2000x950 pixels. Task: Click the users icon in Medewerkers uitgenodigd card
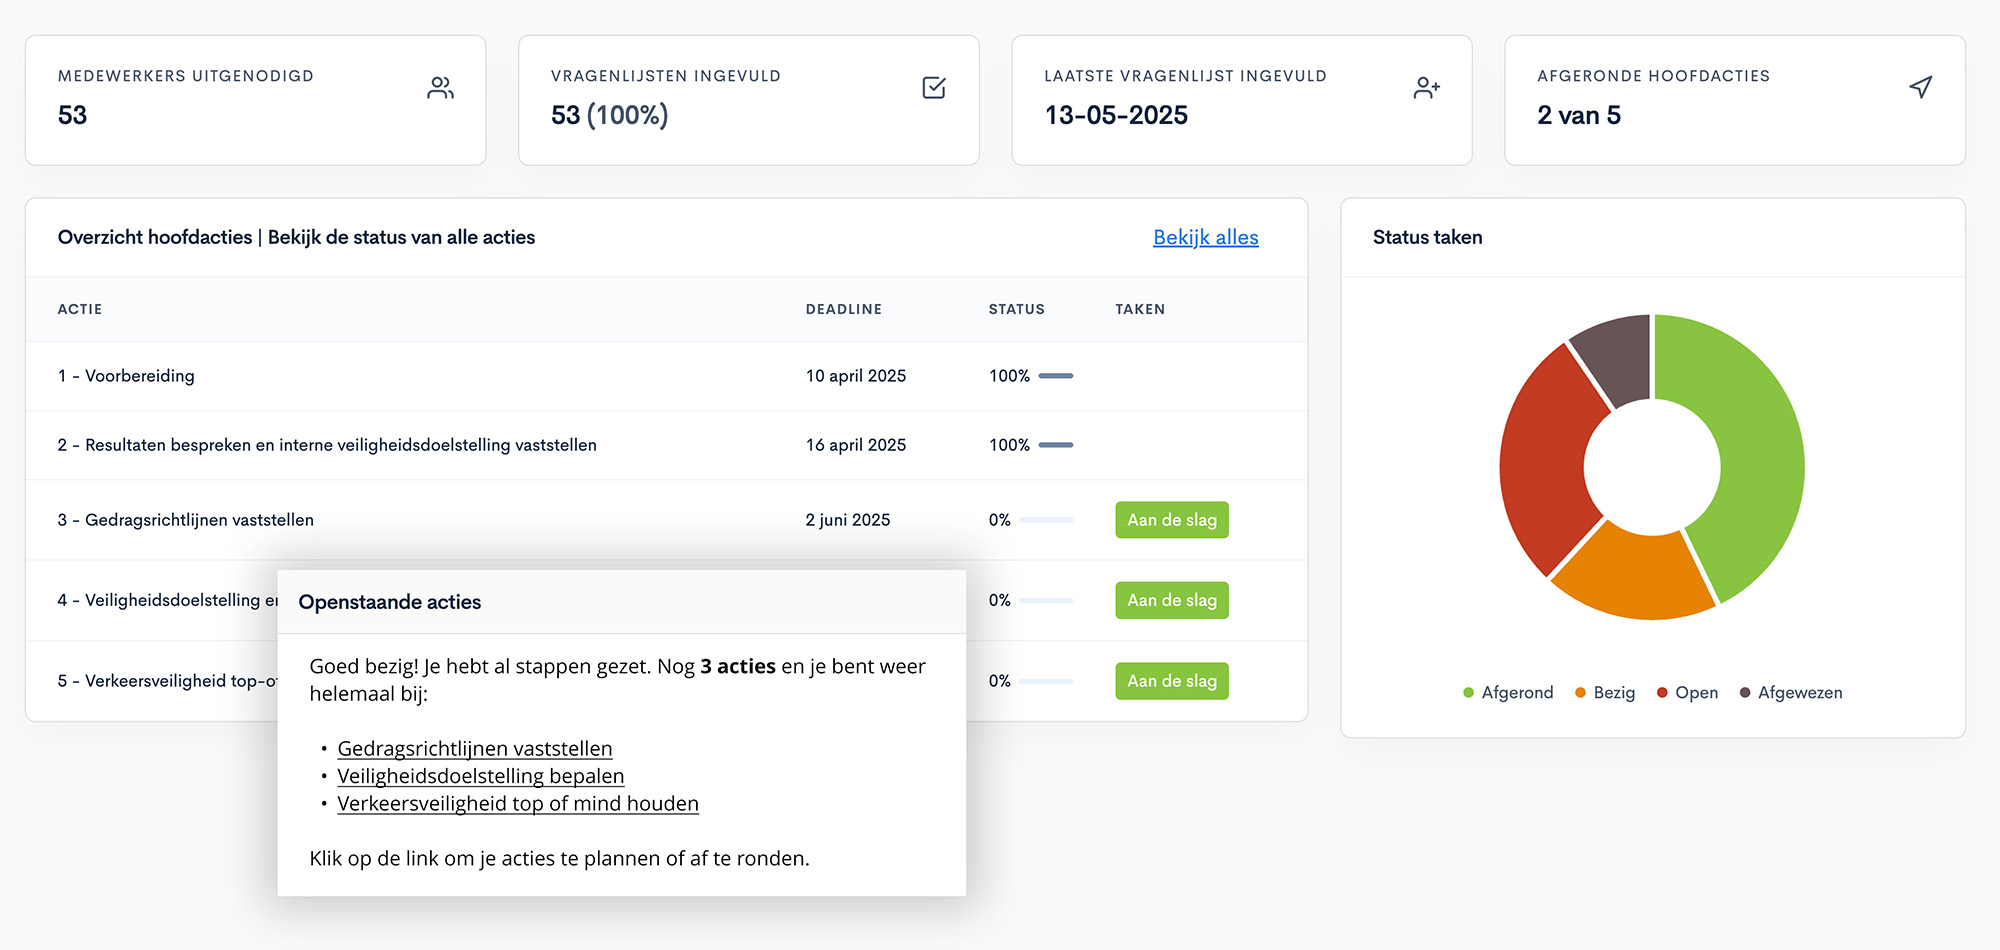(x=440, y=88)
